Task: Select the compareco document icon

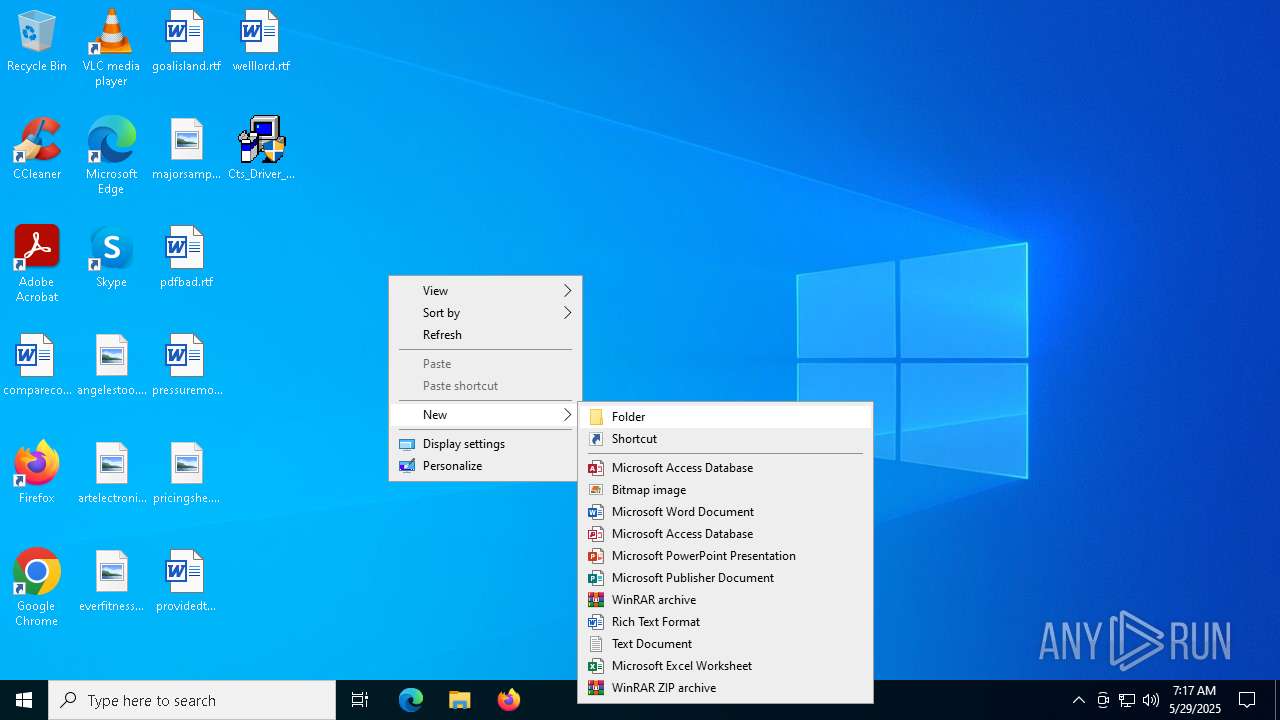Action: [37, 366]
